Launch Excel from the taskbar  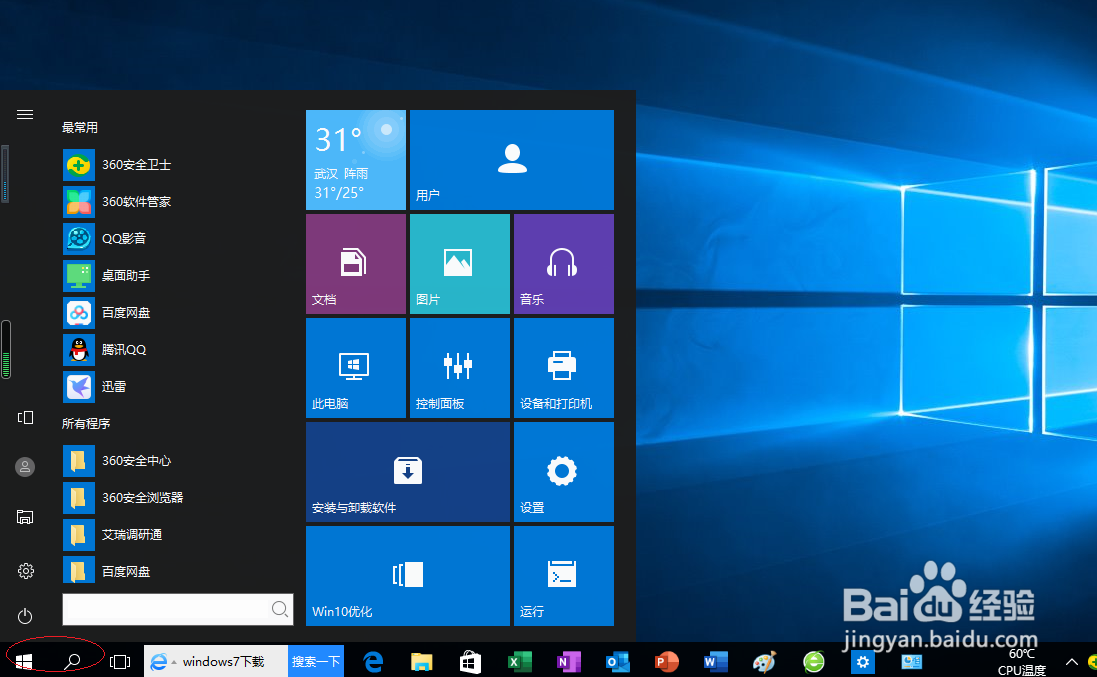(x=519, y=661)
